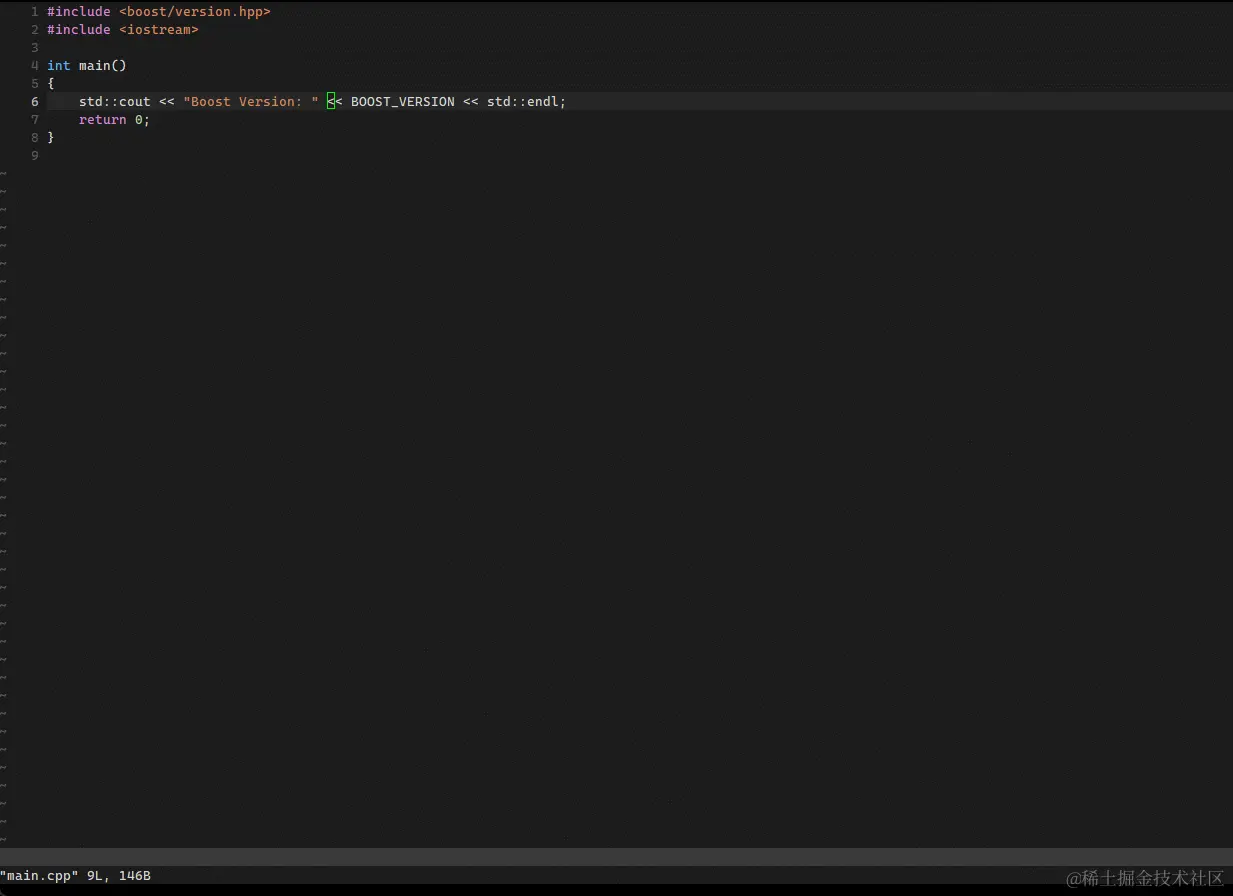Click the highlighted line number 6

(35, 101)
